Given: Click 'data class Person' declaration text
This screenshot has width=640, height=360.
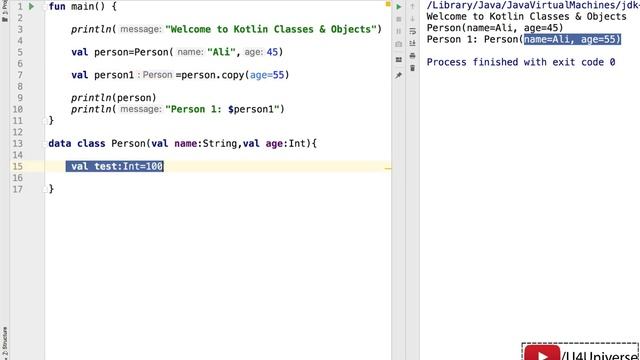Looking at the screenshot, I should click(97, 143).
